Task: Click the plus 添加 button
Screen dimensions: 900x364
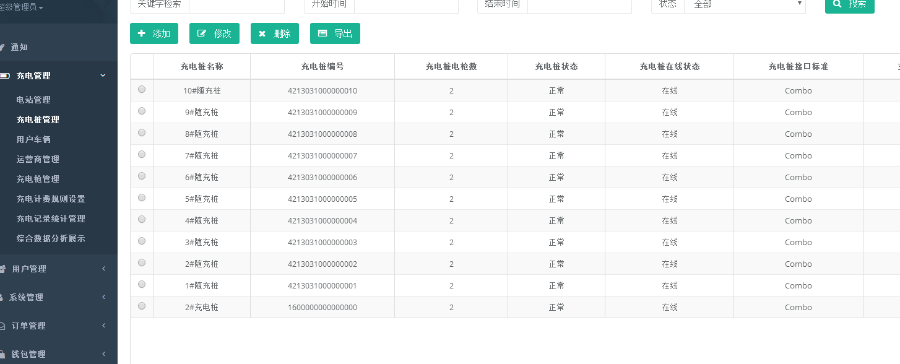Action: tap(154, 33)
